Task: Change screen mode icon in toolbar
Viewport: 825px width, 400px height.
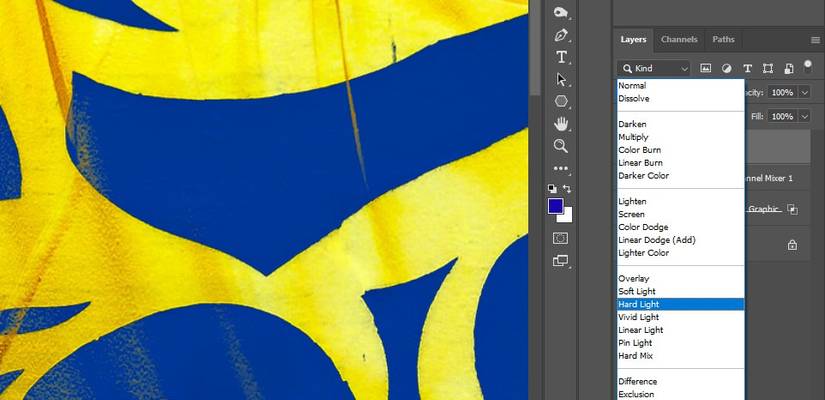Action: [x=561, y=261]
